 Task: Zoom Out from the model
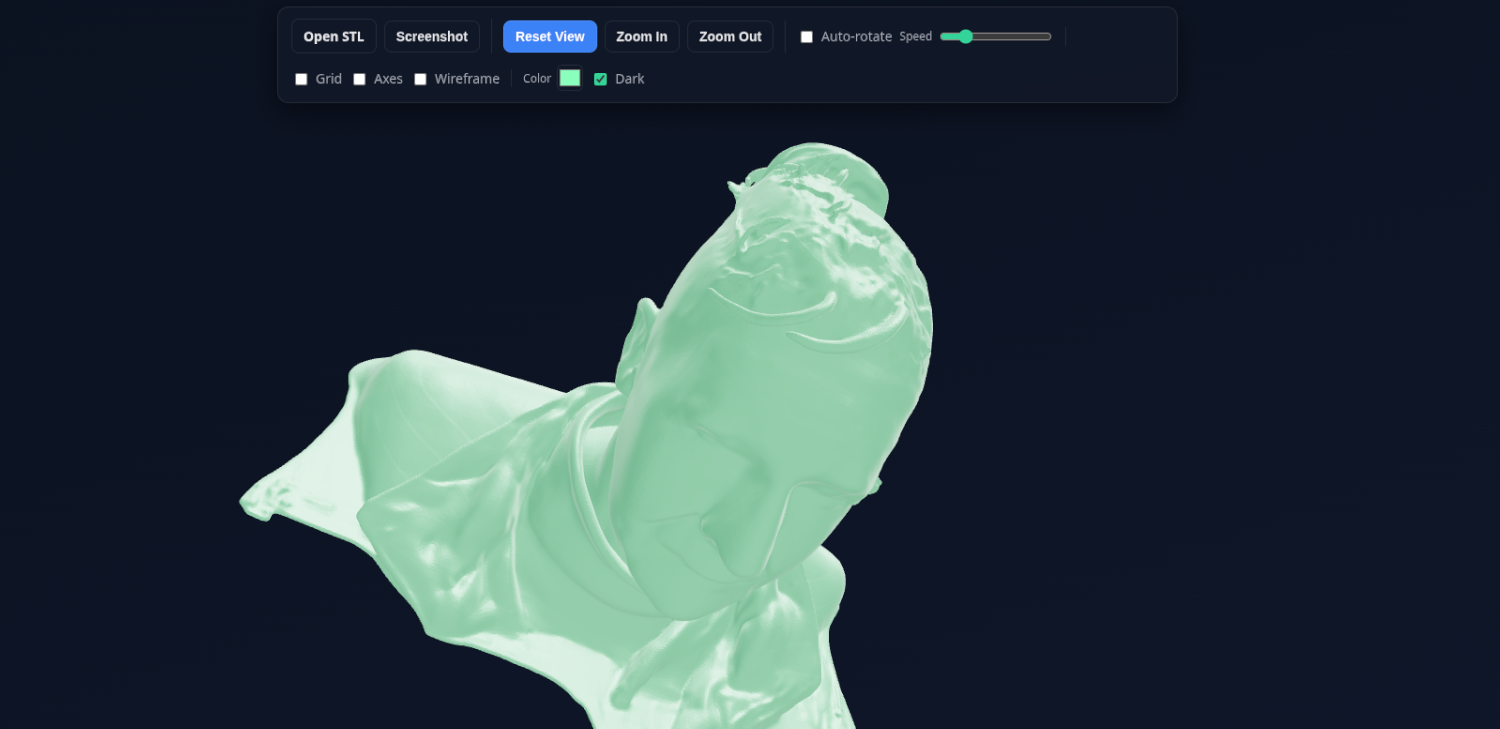(730, 36)
